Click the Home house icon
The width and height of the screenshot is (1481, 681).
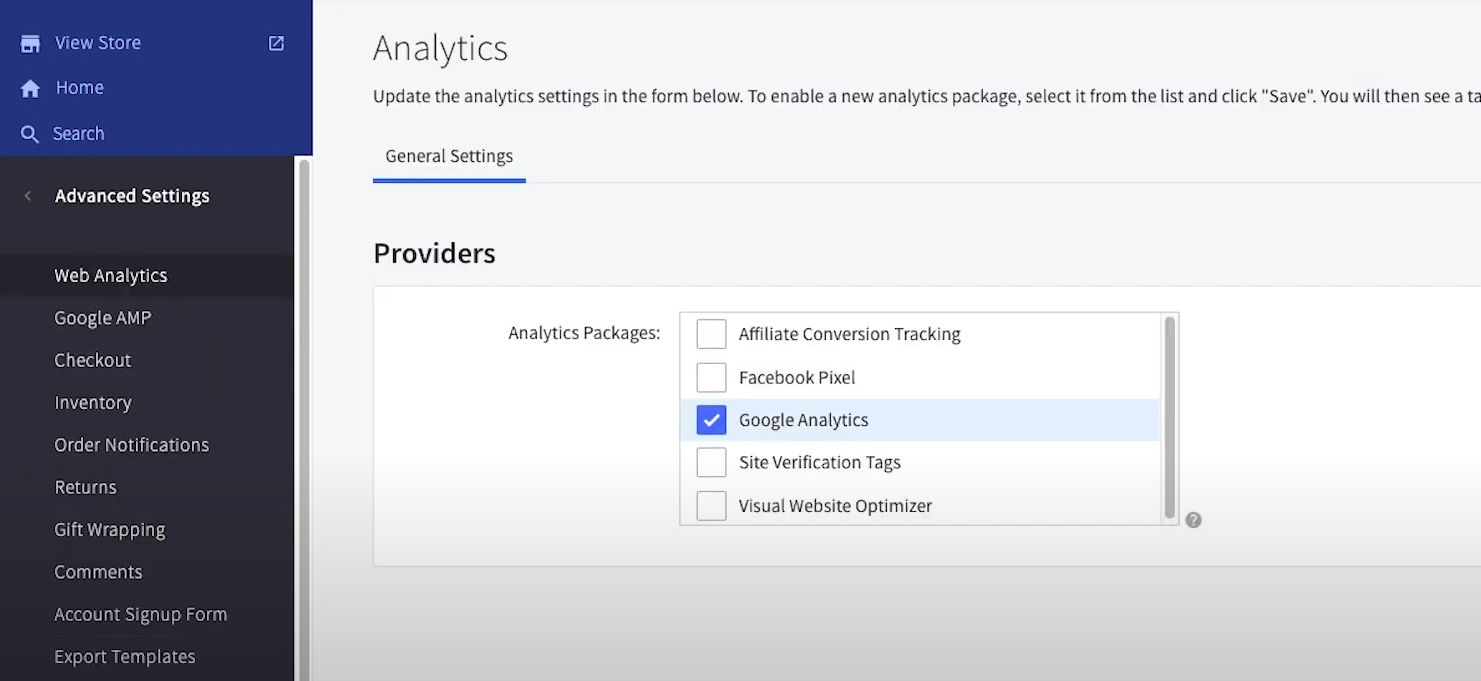click(x=30, y=89)
